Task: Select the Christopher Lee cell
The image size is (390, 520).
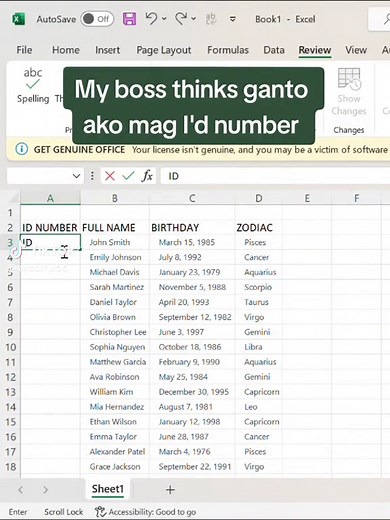Action: (x=115, y=332)
